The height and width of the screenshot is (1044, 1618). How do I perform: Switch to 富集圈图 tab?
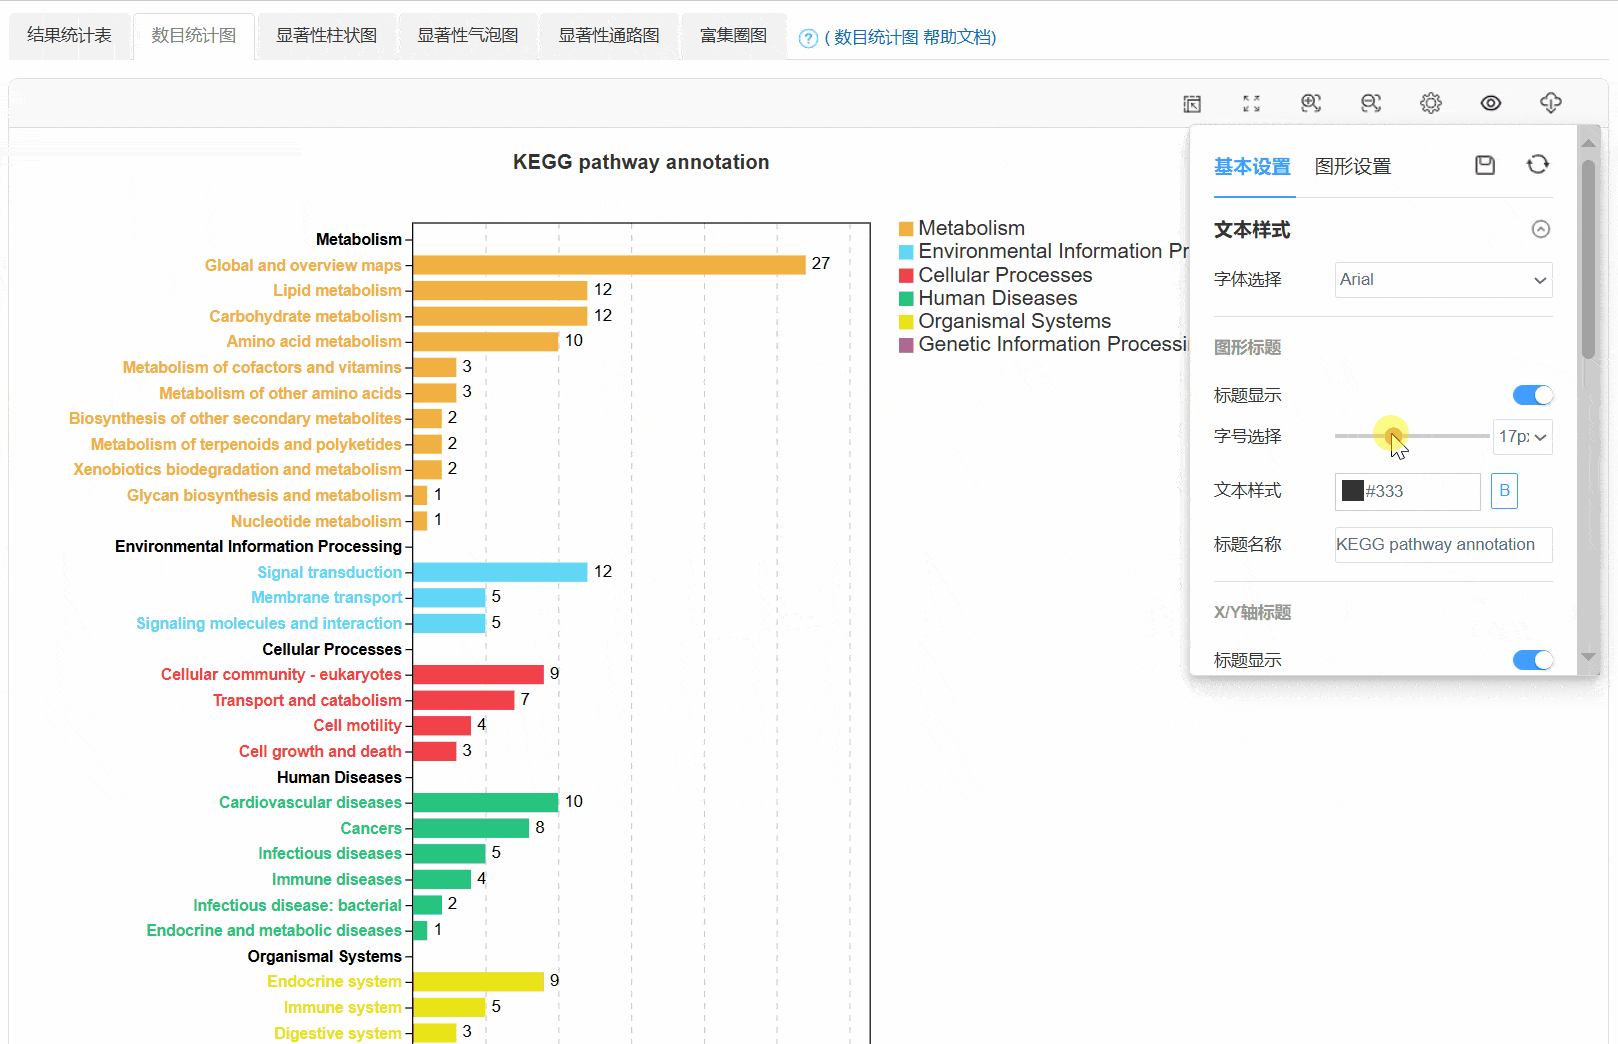tap(733, 36)
